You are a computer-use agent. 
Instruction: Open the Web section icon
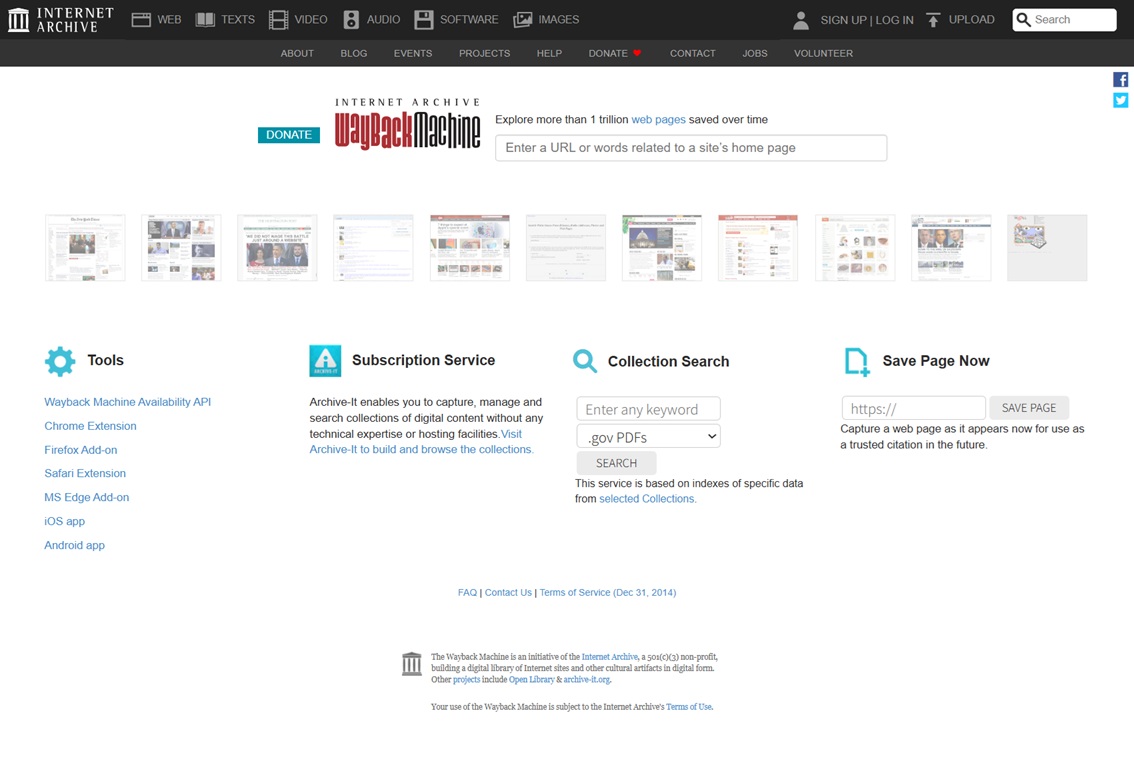141,19
